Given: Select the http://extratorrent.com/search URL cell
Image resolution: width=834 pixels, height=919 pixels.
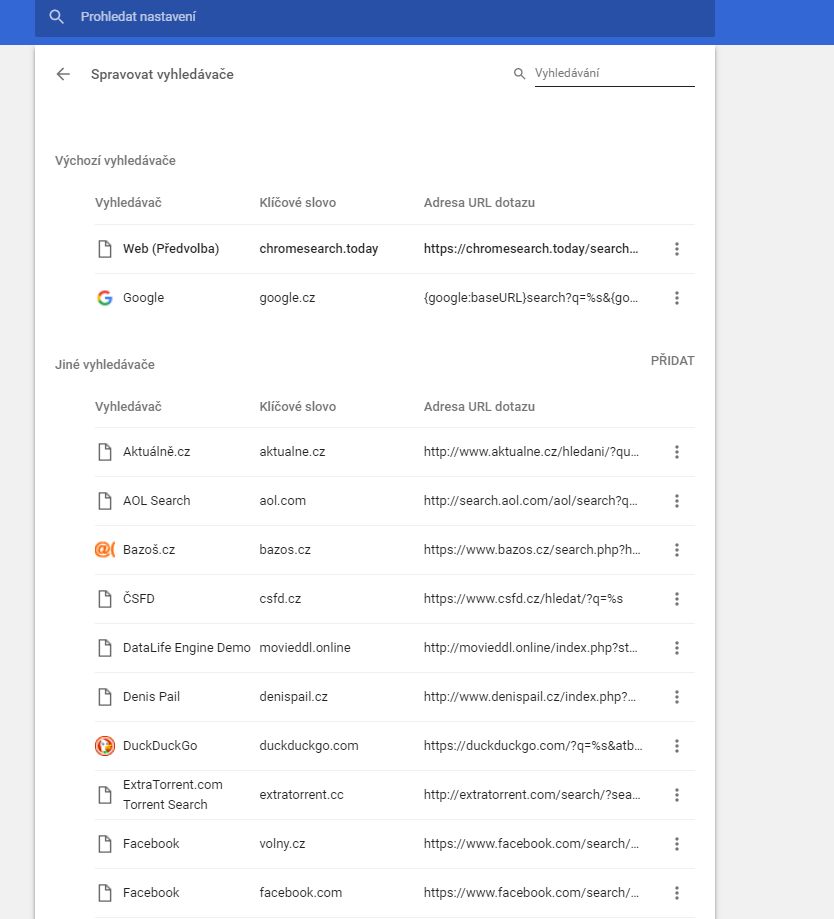Looking at the screenshot, I should [x=532, y=795].
